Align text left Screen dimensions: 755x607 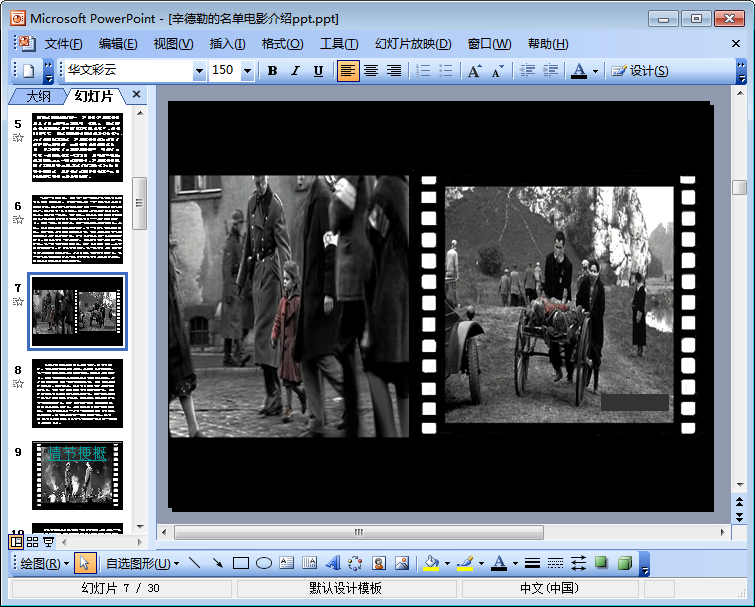coord(348,71)
